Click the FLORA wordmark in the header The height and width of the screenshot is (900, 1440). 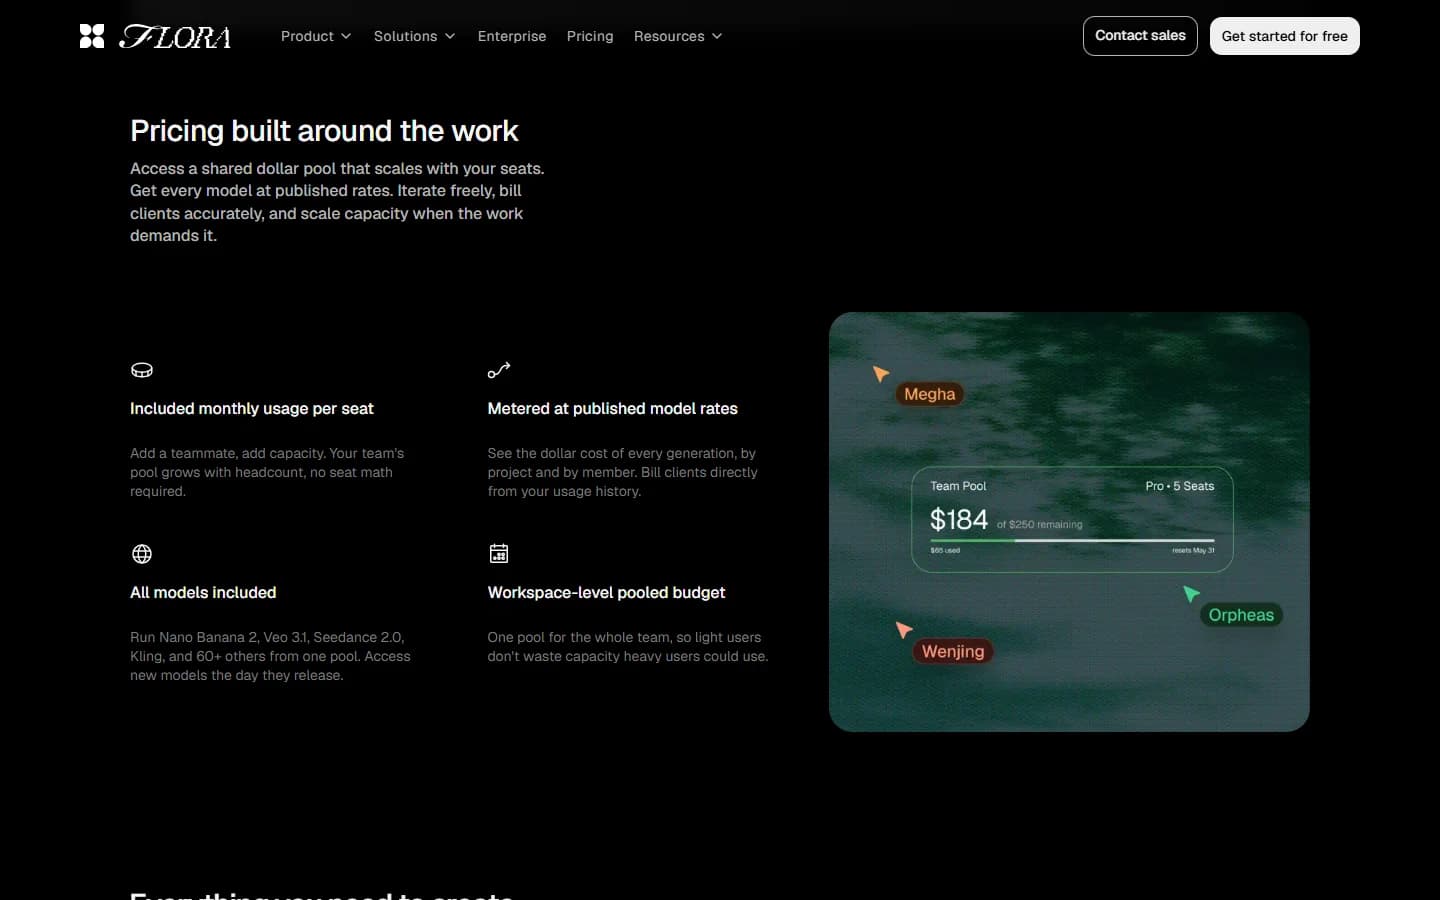pyautogui.click(x=175, y=37)
